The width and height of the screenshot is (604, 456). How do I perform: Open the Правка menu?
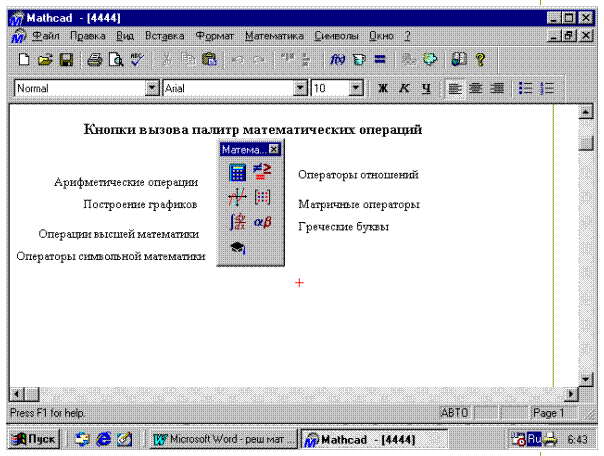pos(87,36)
